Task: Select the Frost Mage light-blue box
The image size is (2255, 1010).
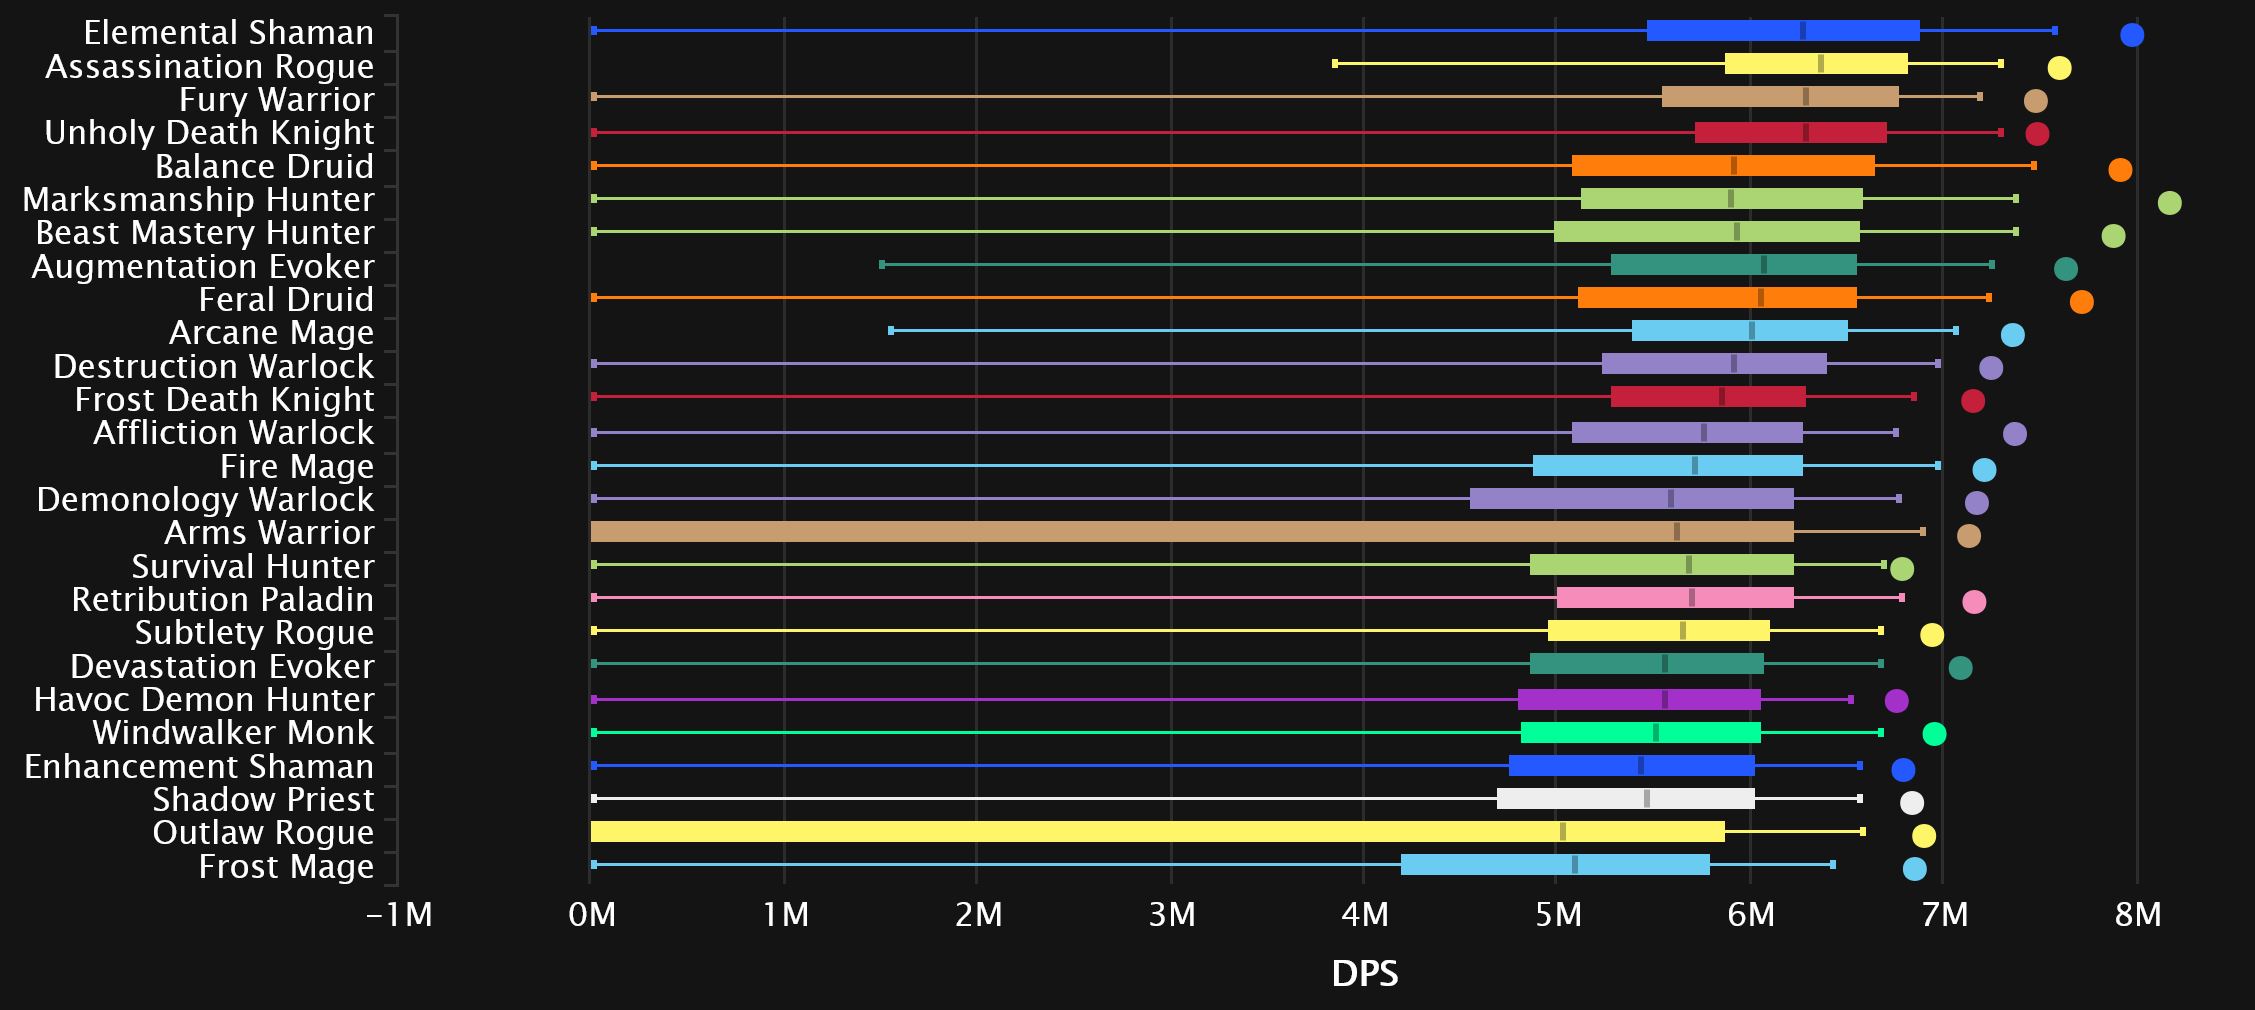Action: point(1554,865)
